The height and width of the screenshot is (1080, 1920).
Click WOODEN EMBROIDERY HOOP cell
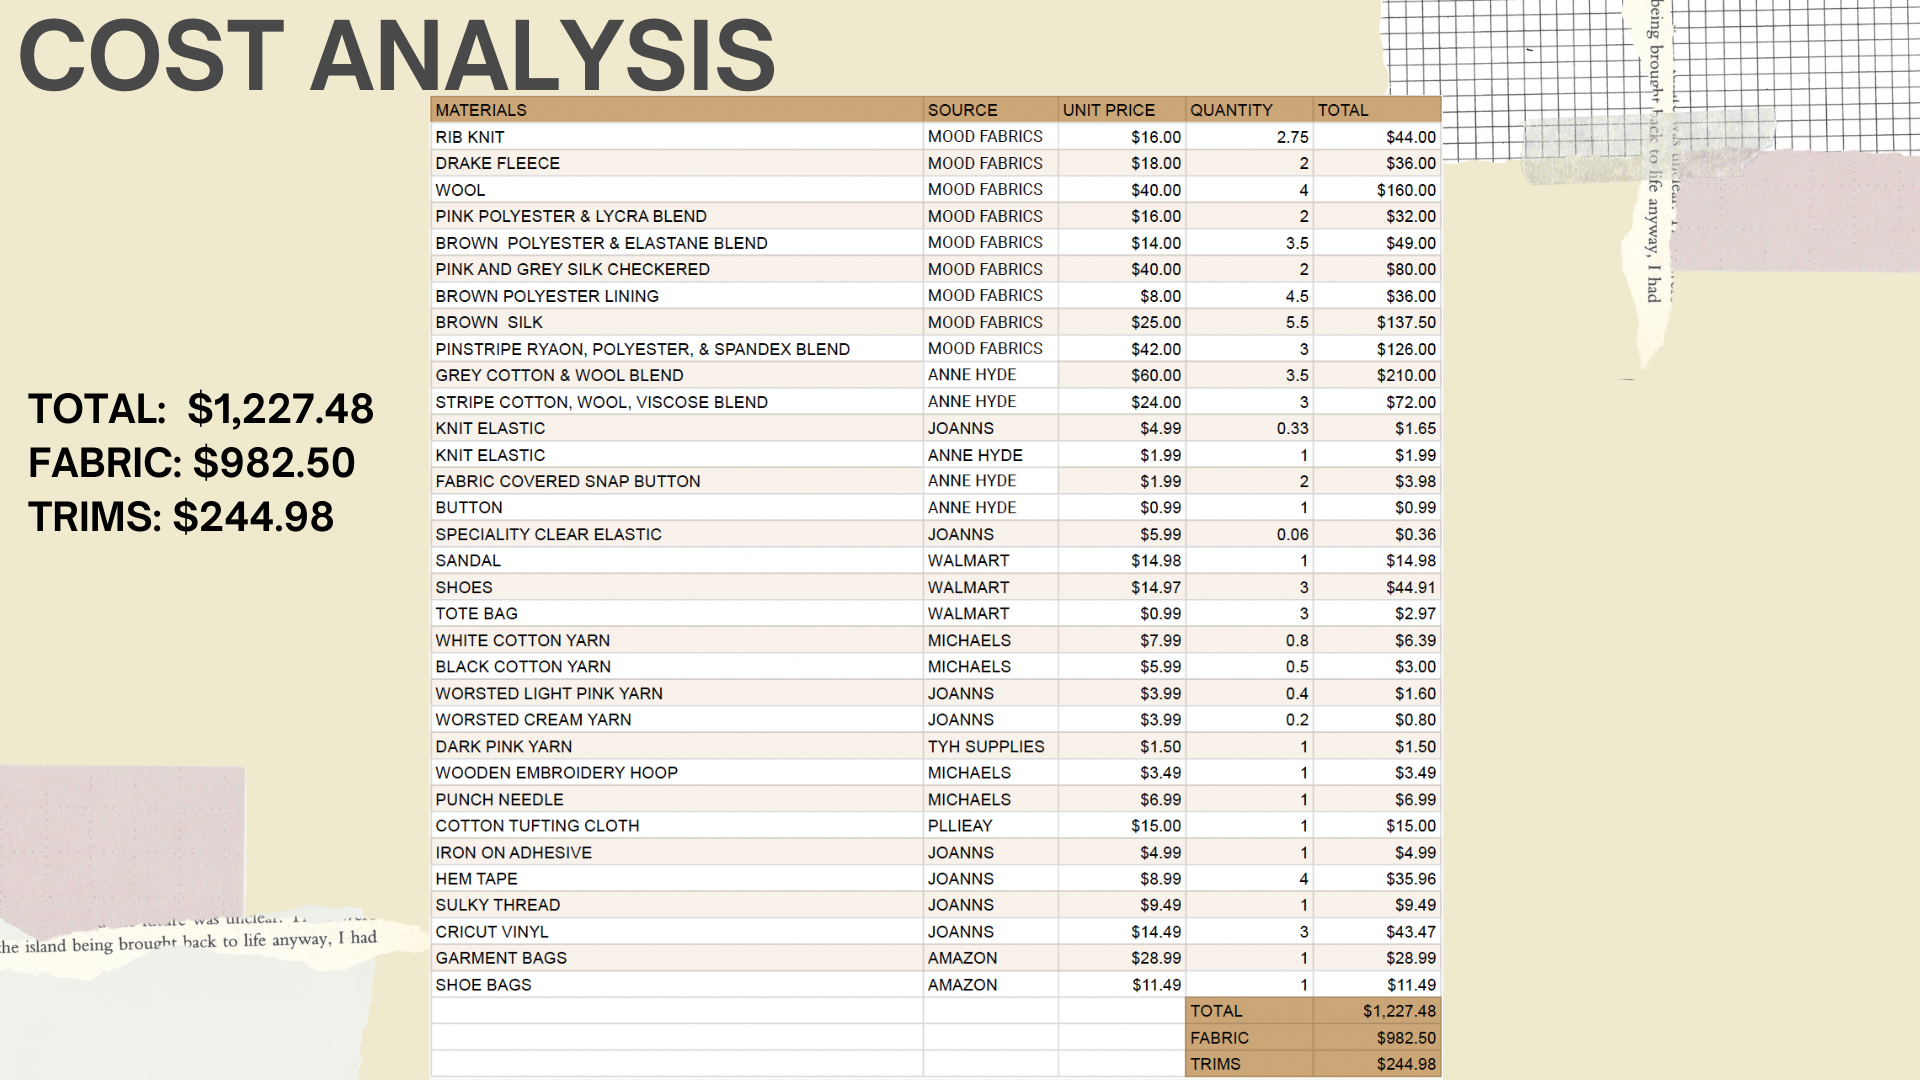[677, 773]
